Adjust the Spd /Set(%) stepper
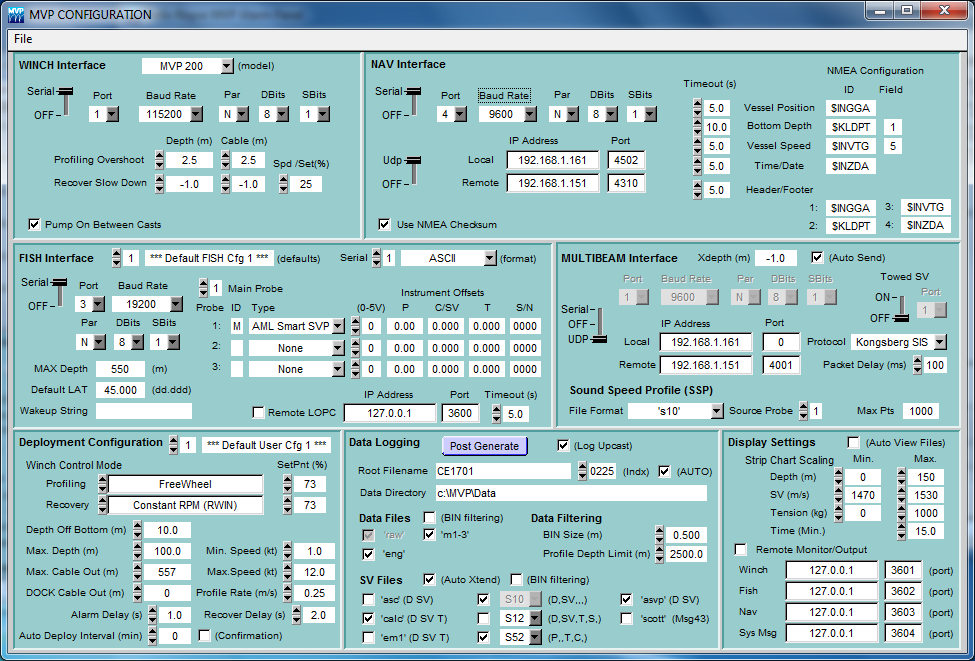This screenshot has width=975, height=661. coord(283,184)
